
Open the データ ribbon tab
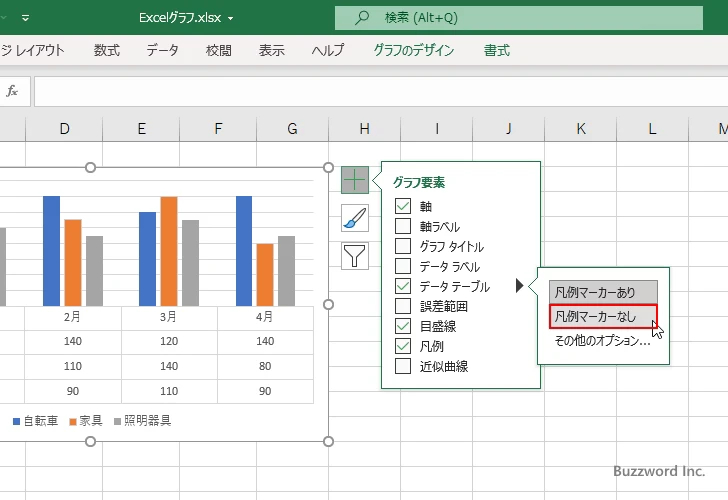coord(162,50)
